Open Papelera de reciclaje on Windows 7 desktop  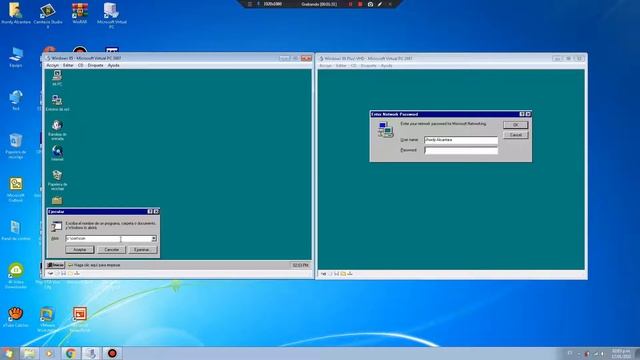[x=16, y=146]
